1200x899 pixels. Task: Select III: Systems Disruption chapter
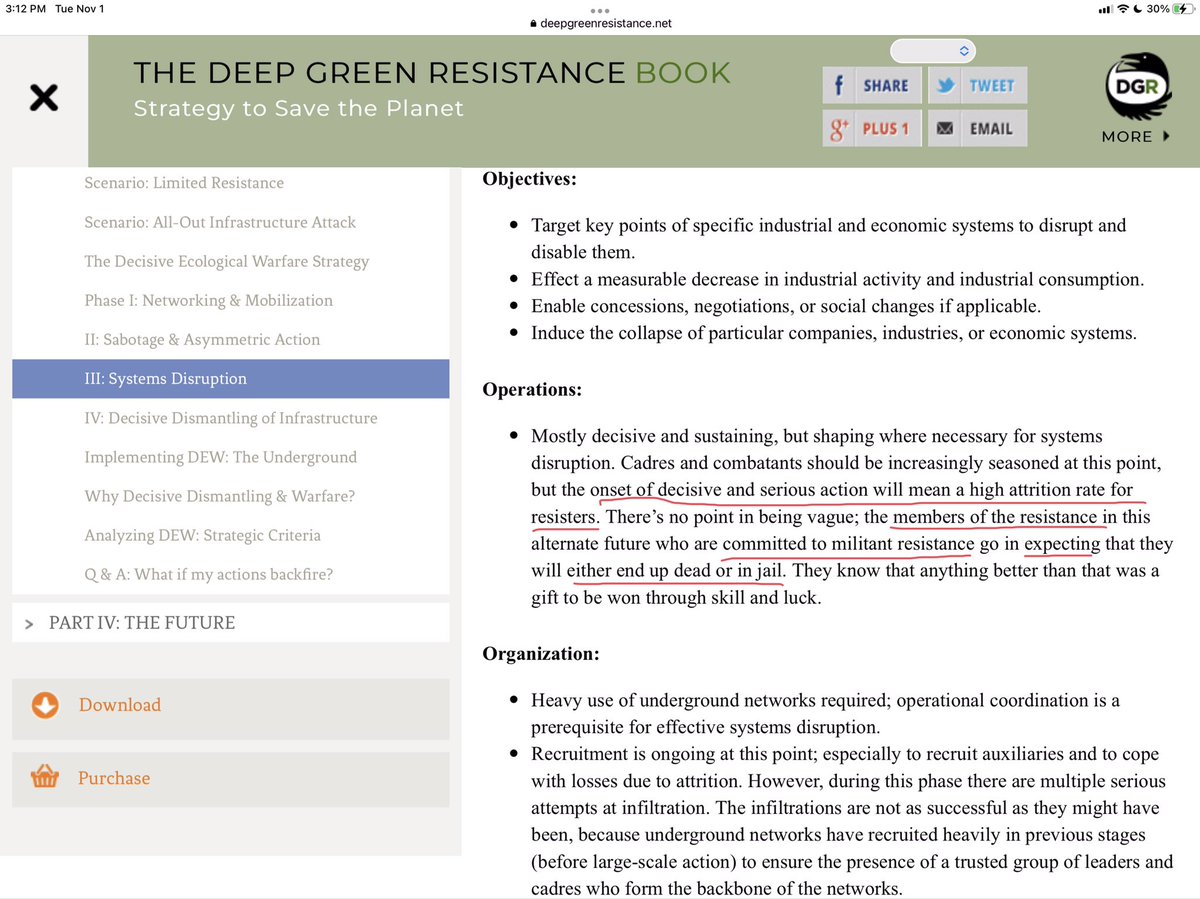tap(166, 379)
